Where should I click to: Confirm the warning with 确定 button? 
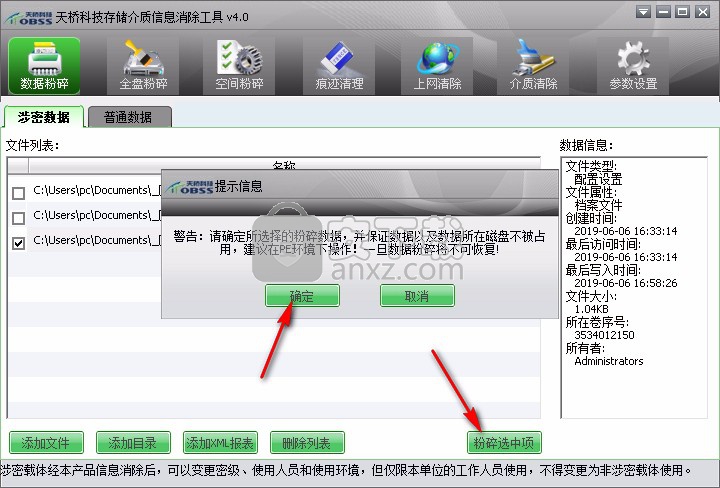[302, 296]
